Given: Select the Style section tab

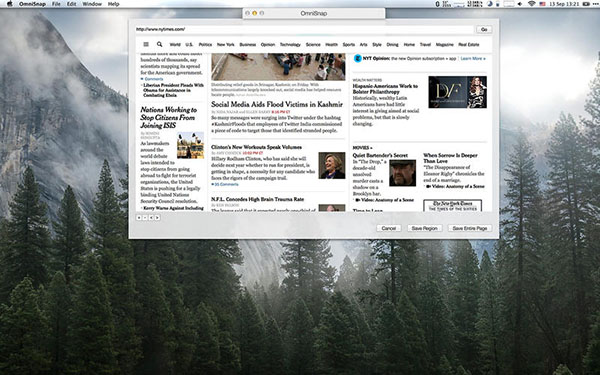Looking at the screenshot, I should point(377,44).
